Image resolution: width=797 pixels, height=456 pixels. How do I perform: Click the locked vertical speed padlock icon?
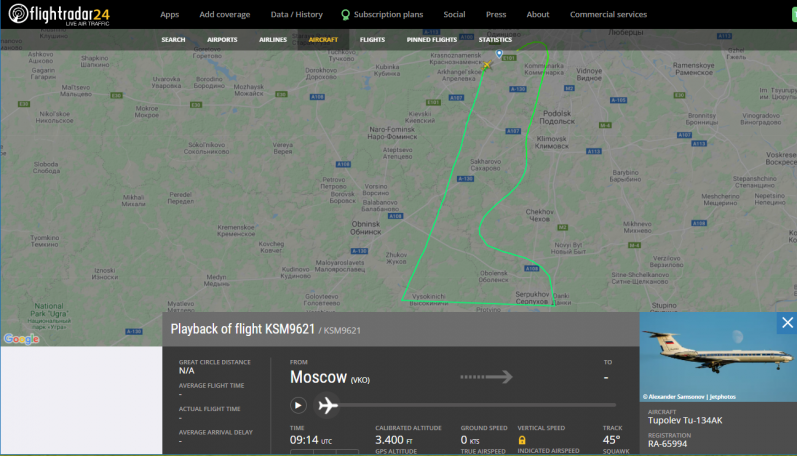pyautogui.click(x=521, y=439)
